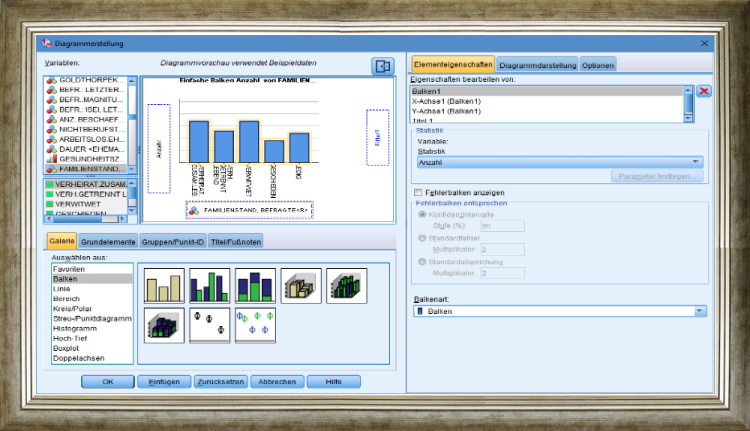
Task: Select Linie chart type
Action: 92,288
